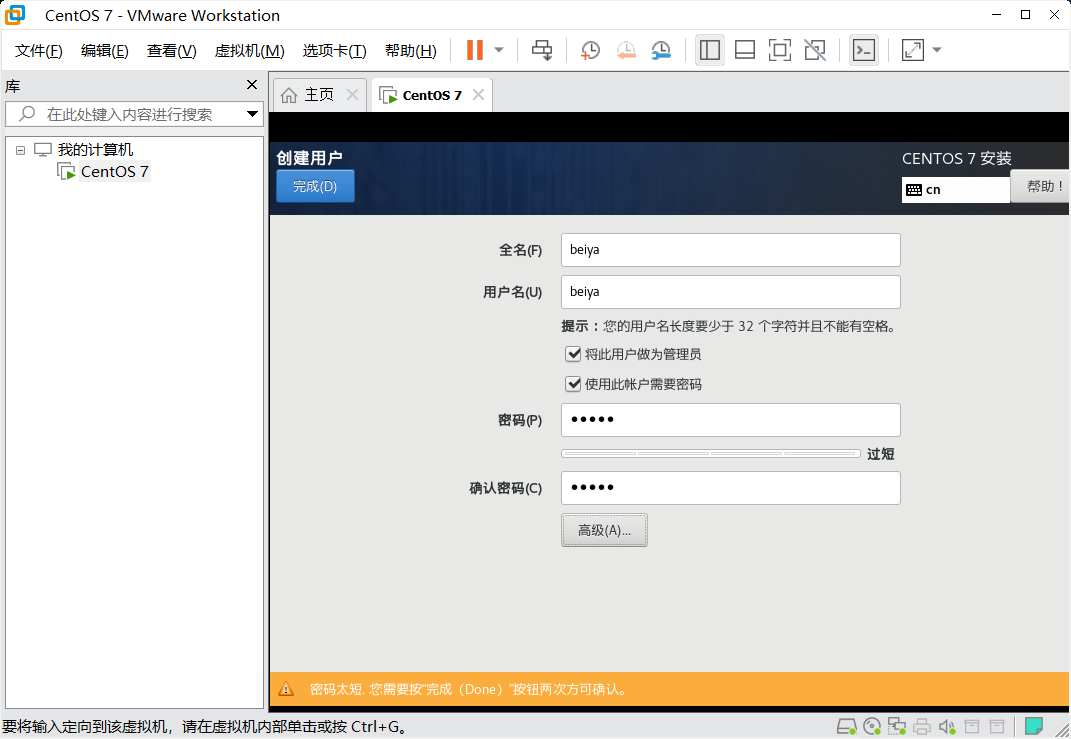The image size is (1071, 739).
Task: Toggle the thumbnail bar view icon
Action: 745,50
